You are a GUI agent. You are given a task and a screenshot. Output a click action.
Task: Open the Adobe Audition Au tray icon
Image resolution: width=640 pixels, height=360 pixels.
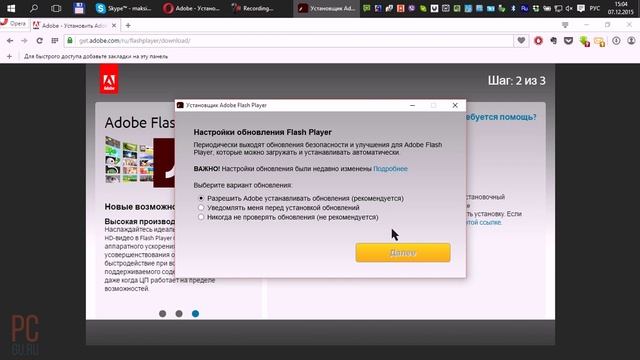(524, 8)
